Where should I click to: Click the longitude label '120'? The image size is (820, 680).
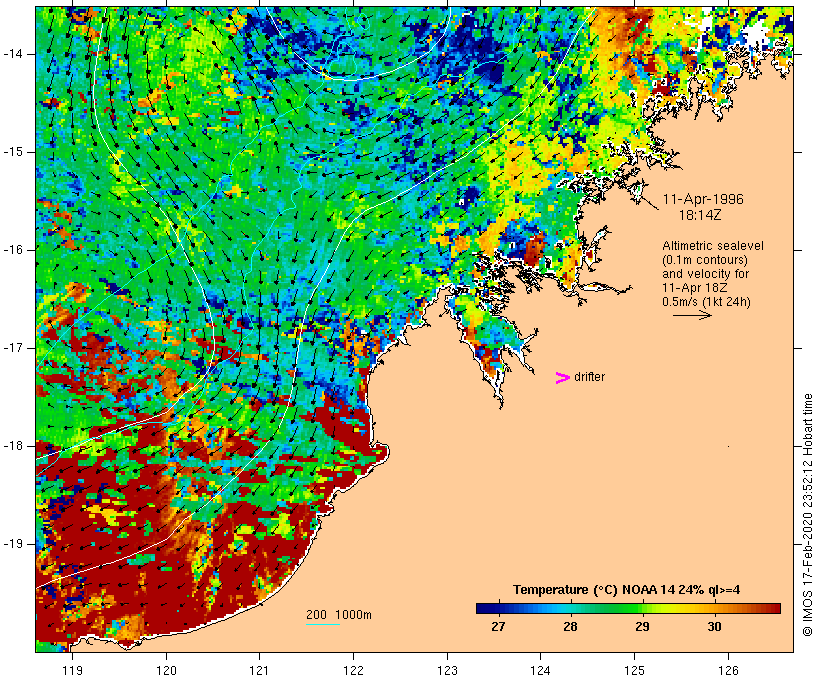point(166,670)
